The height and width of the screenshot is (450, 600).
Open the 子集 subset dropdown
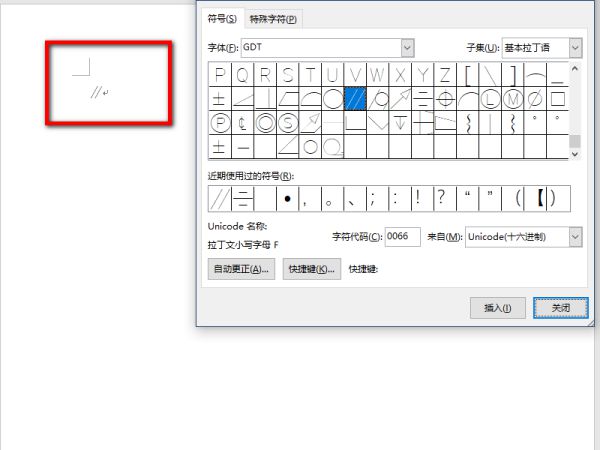tap(575, 48)
